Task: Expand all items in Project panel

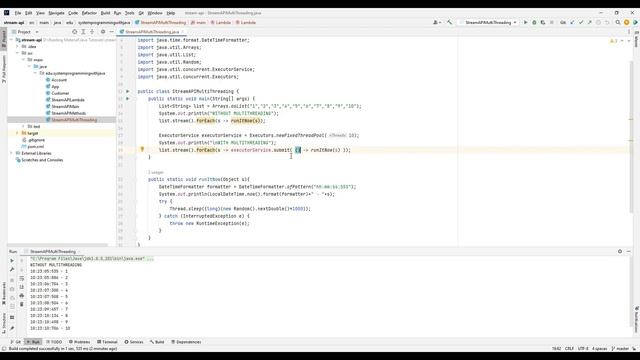Action: tap(83, 31)
